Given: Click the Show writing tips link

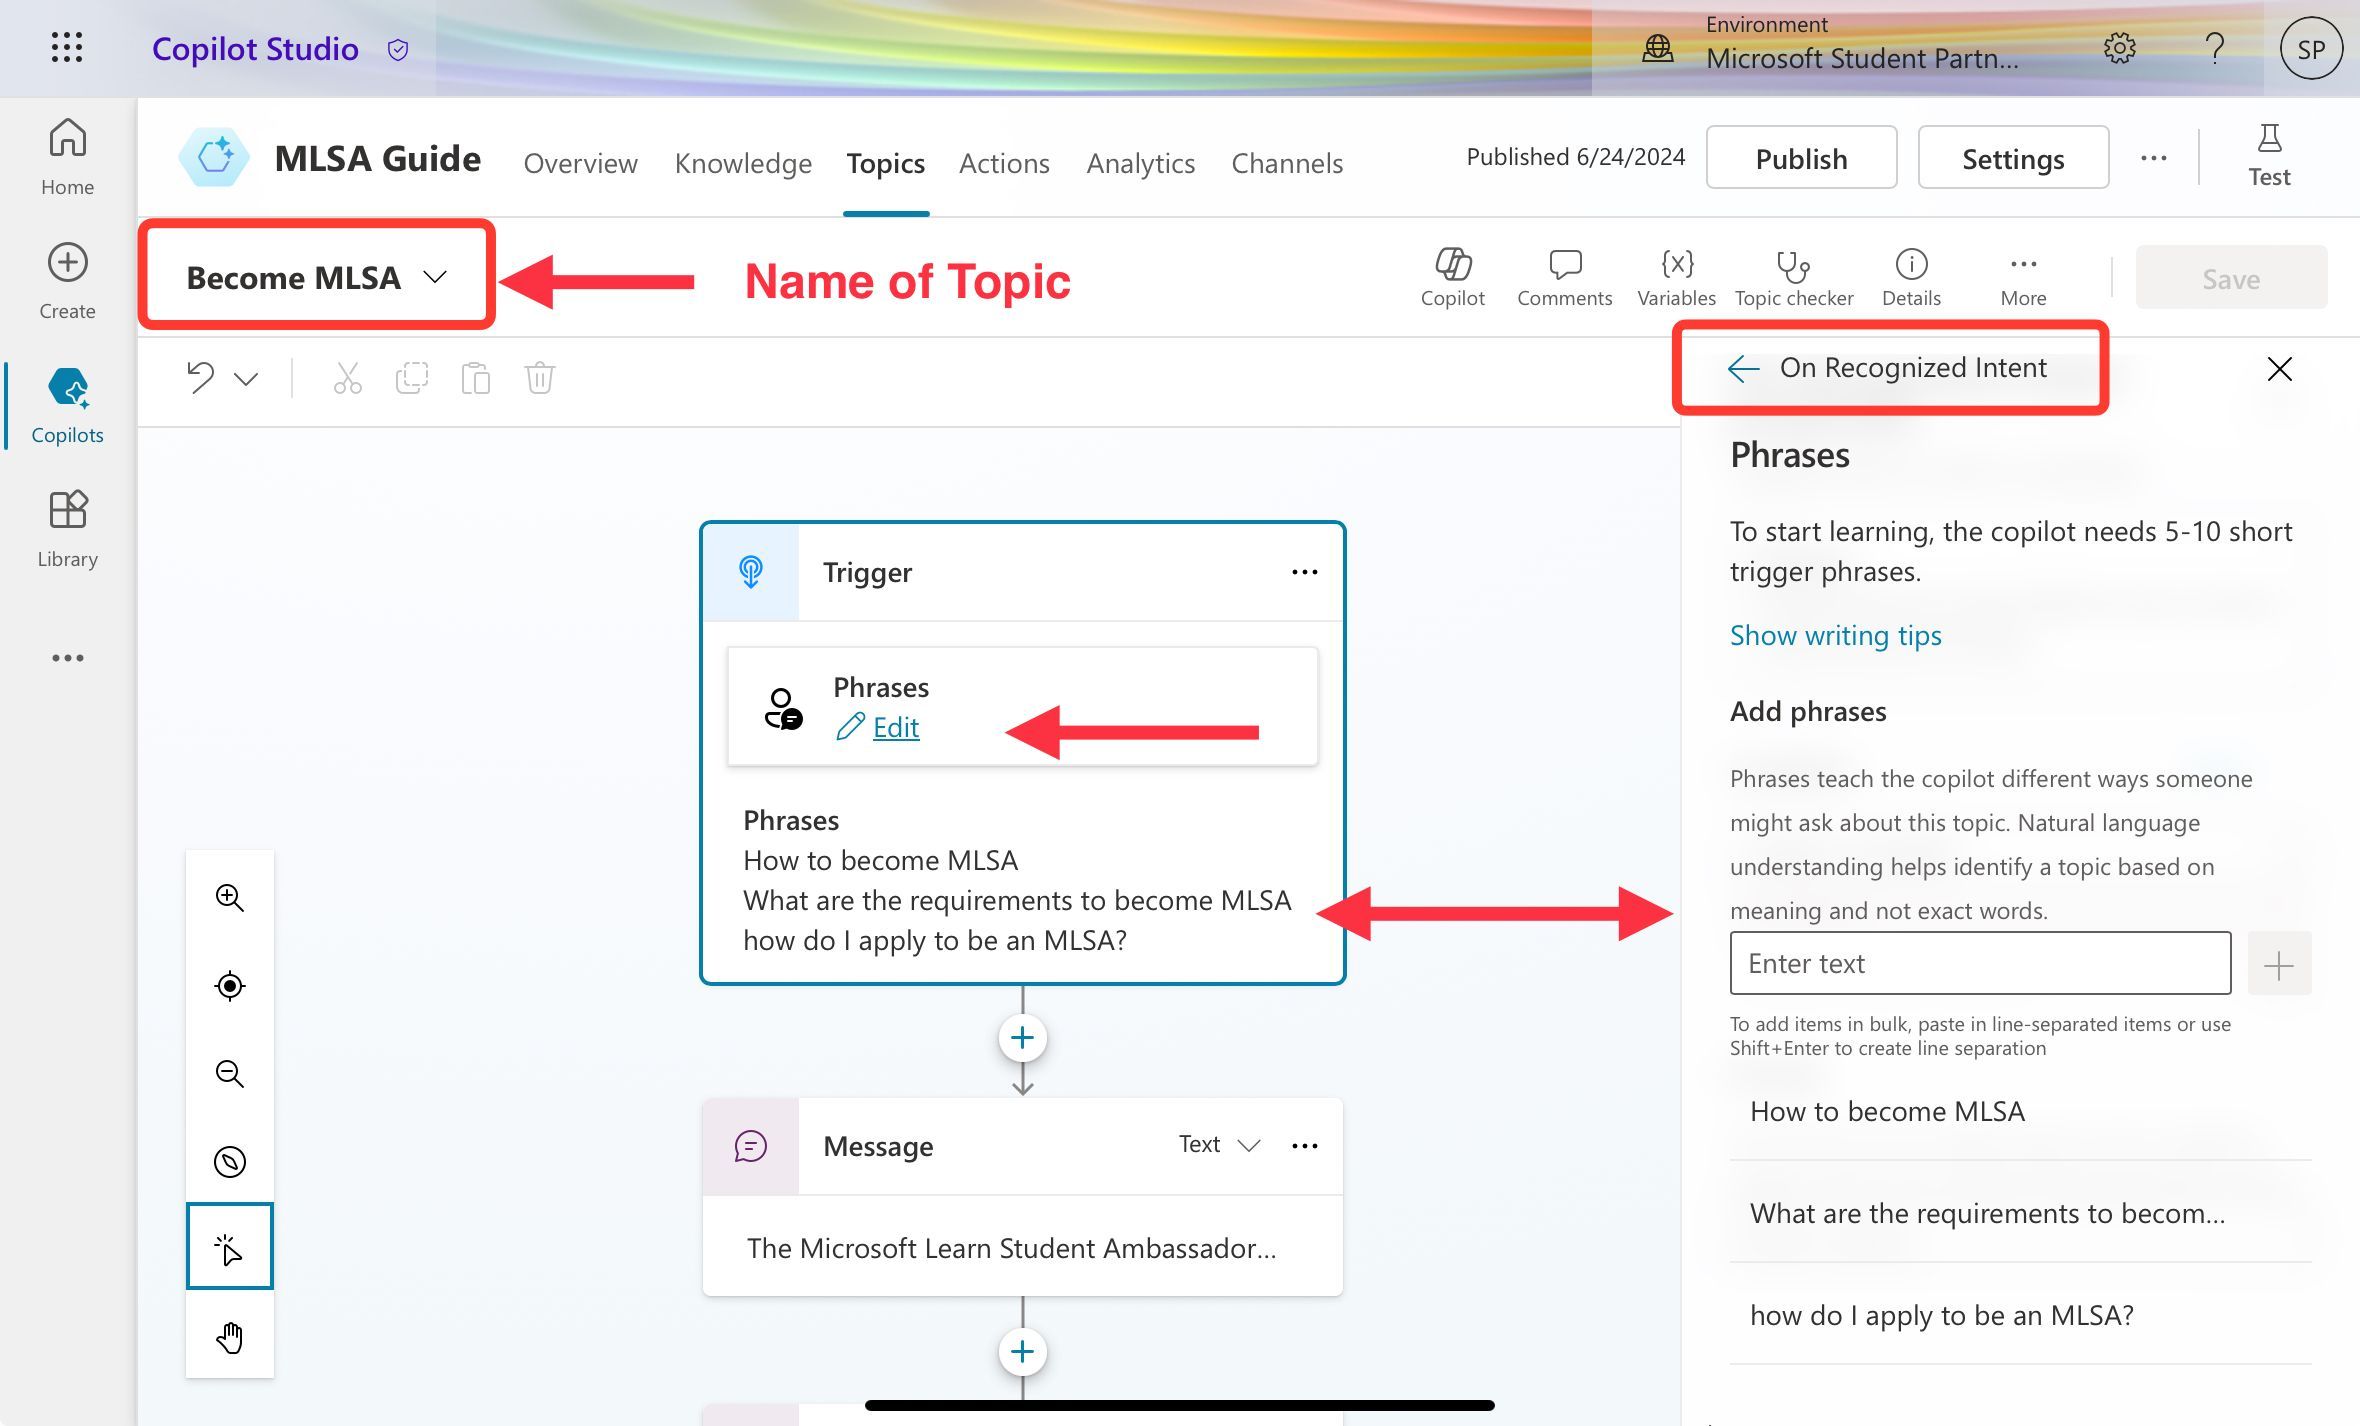Looking at the screenshot, I should point(1835,635).
